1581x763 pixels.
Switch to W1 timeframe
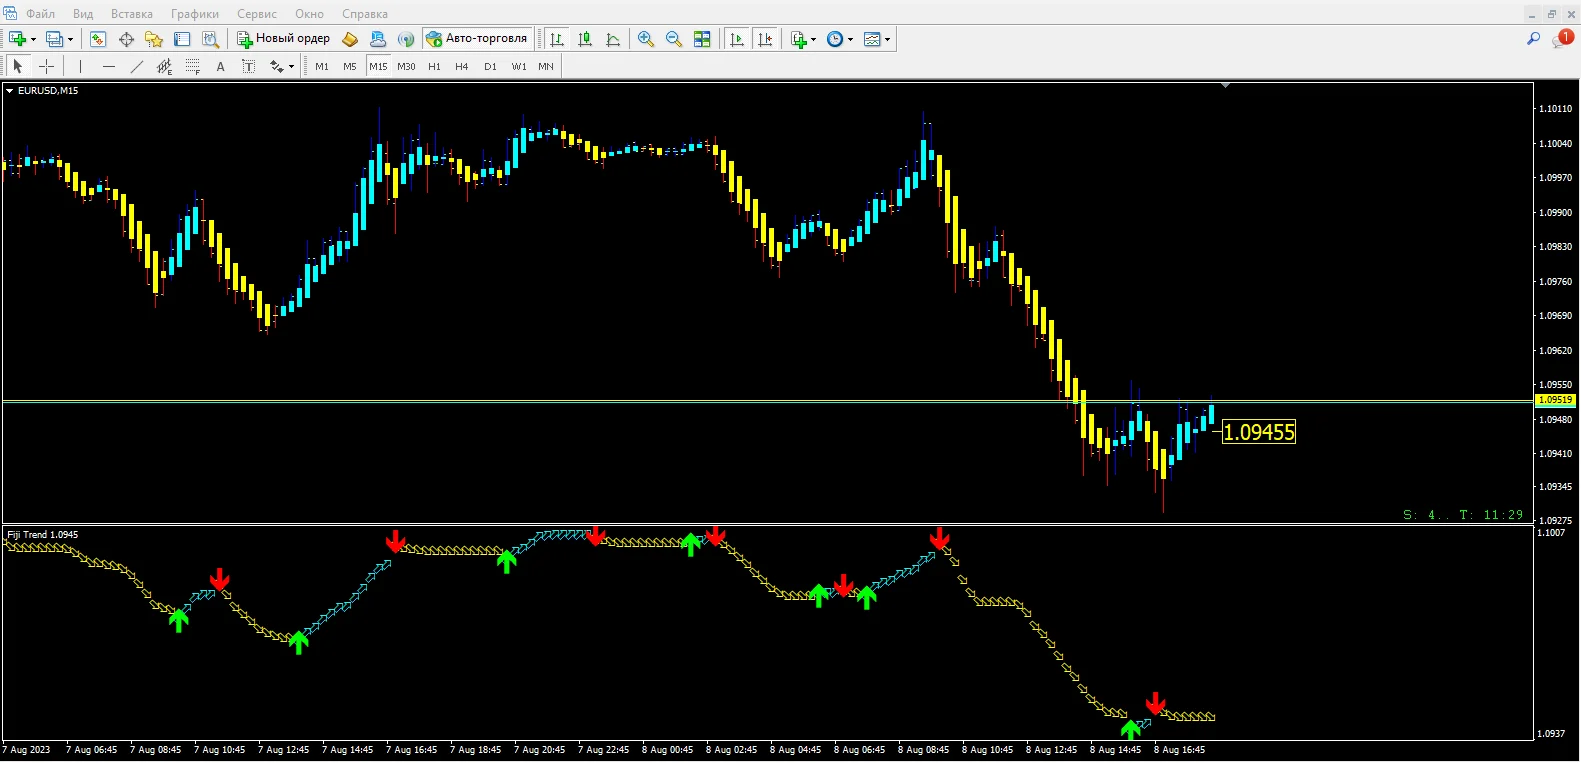coord(519,66)
